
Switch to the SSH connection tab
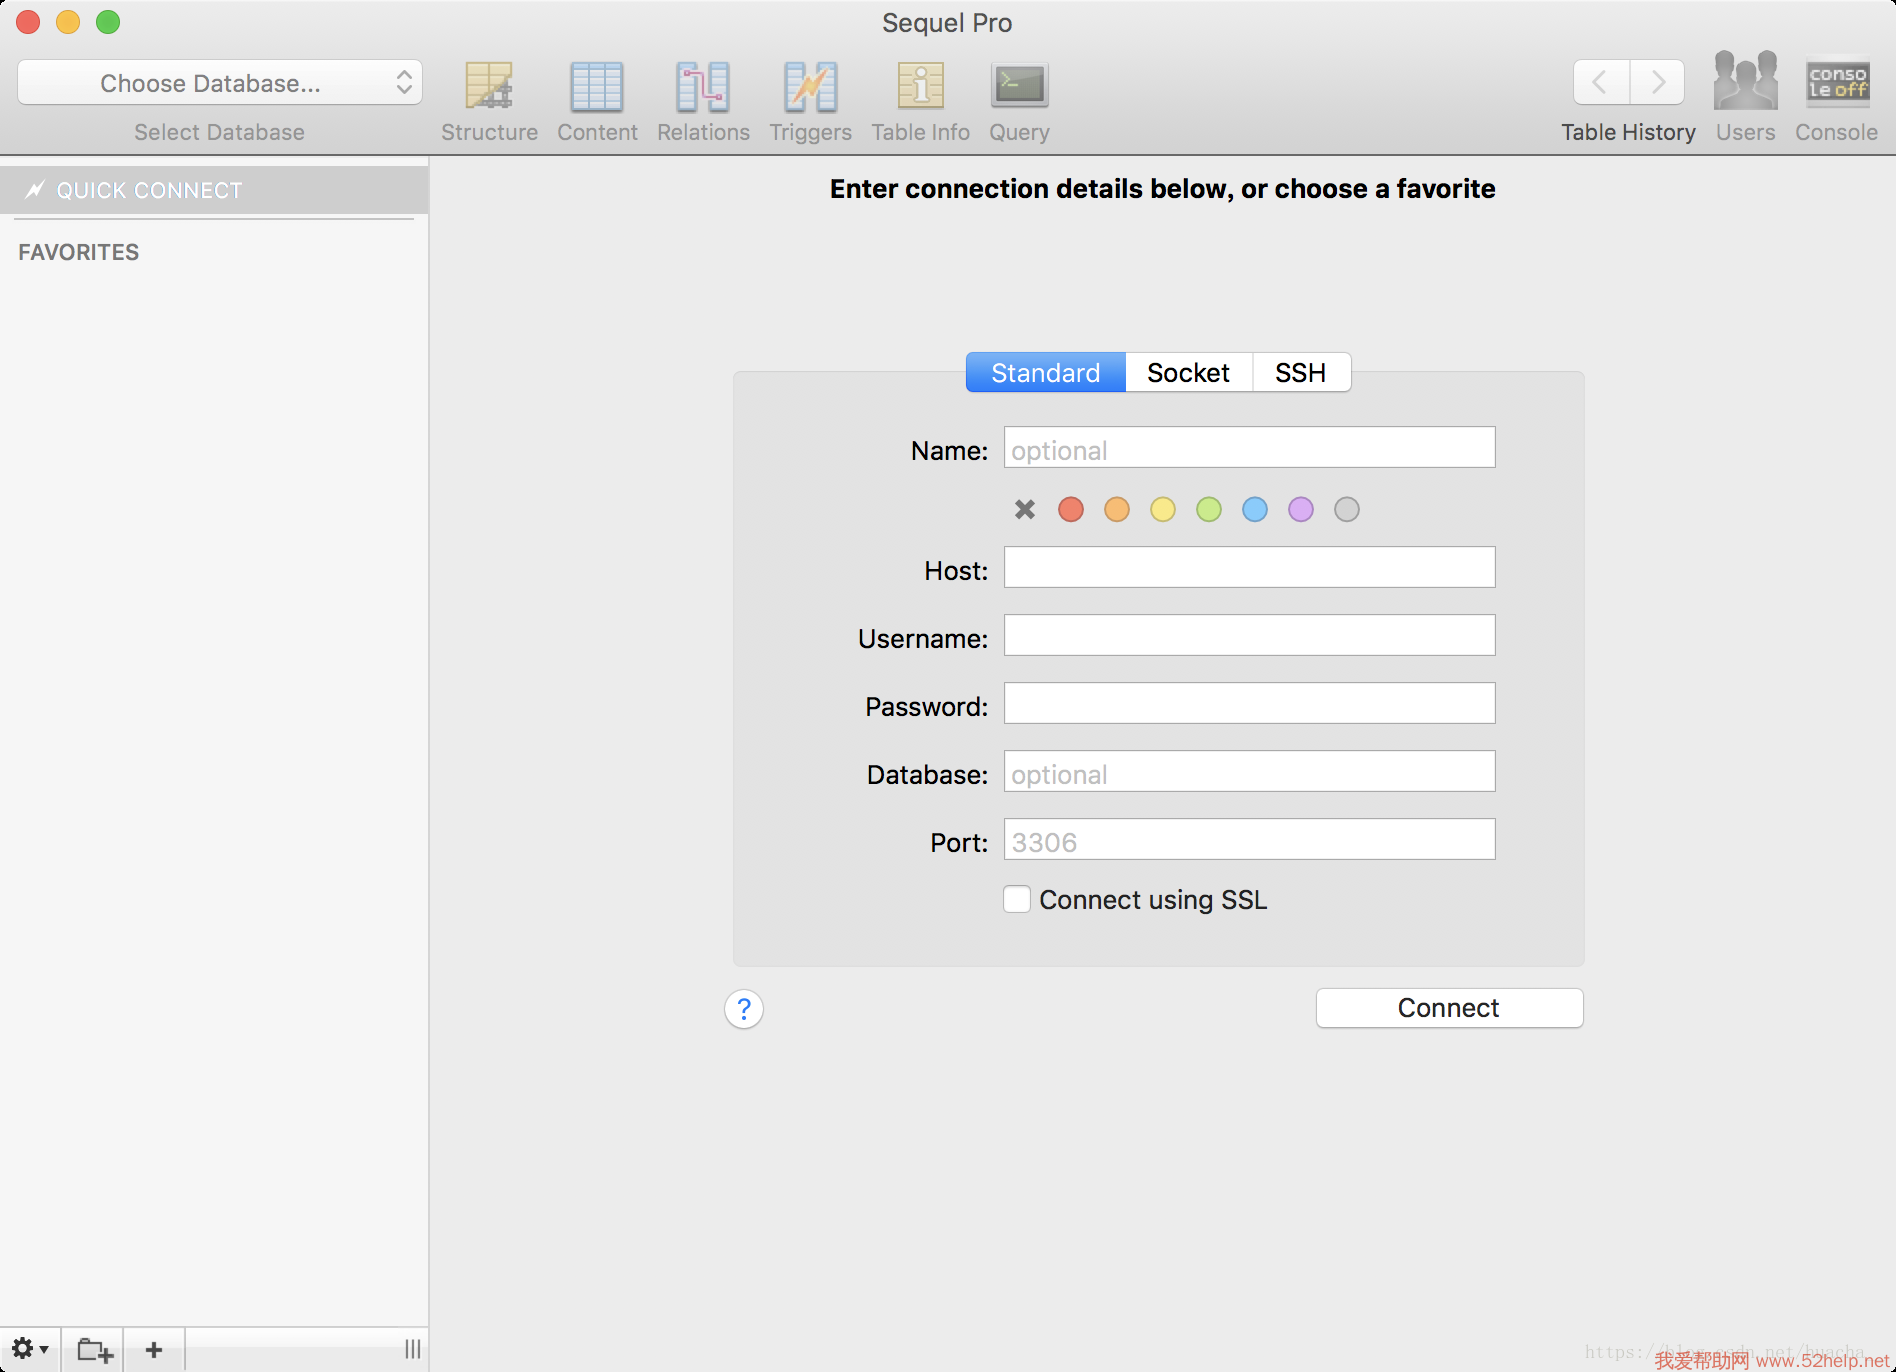[1300, 373]
